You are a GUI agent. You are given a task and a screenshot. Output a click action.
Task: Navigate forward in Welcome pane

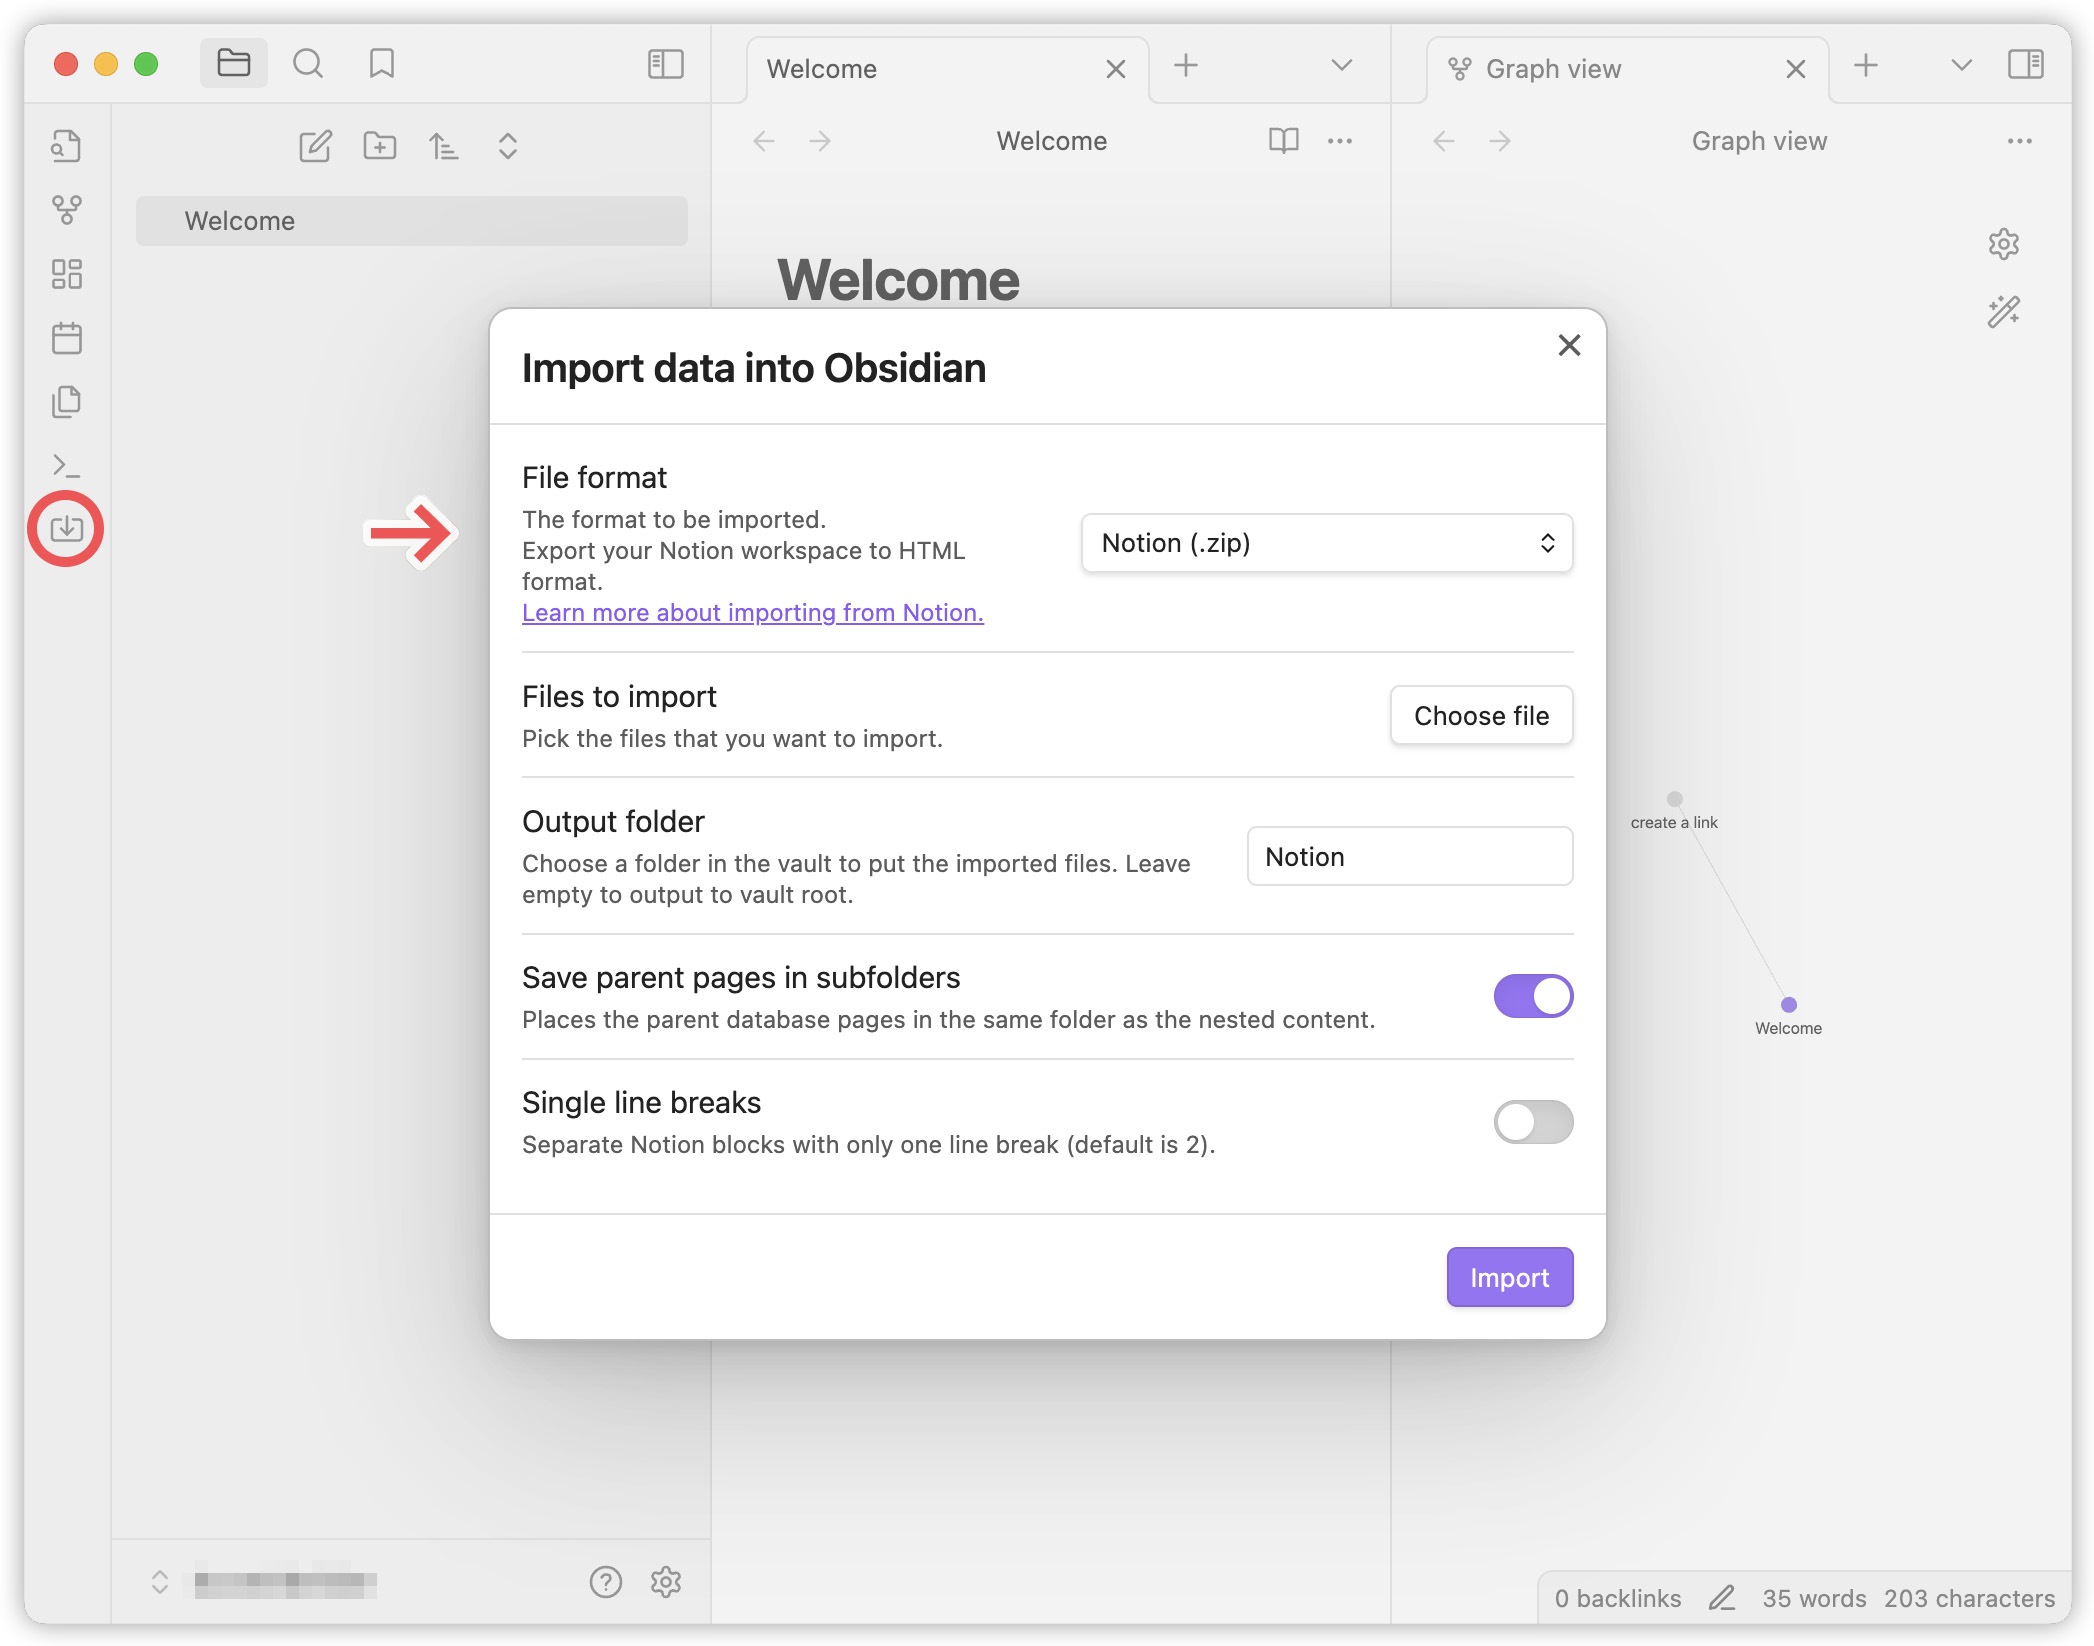click(820, 141)
